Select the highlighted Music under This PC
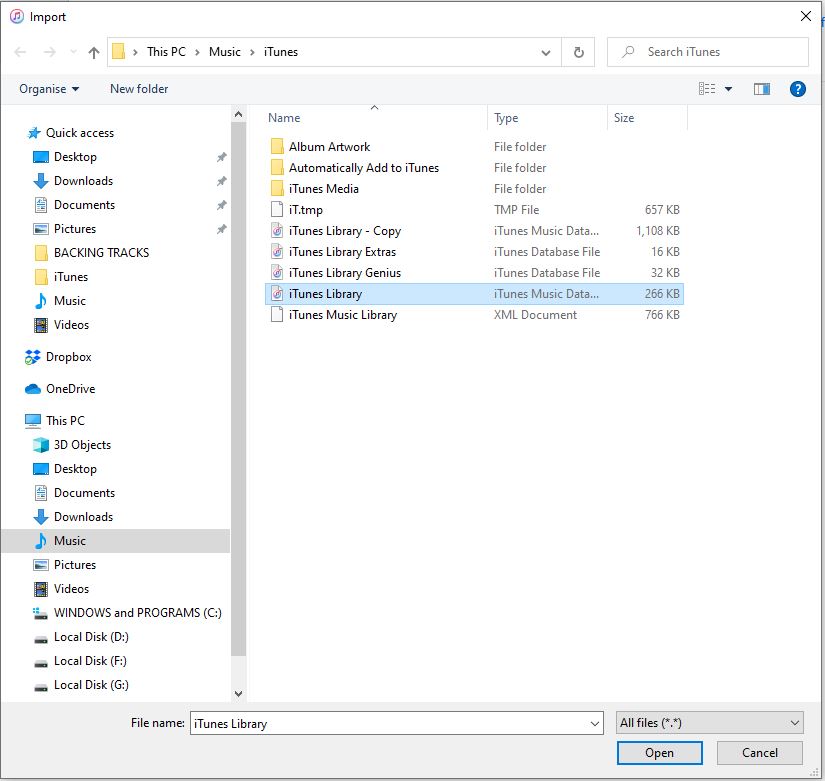This screenshot has height=781, width=825. coord(115,541)
